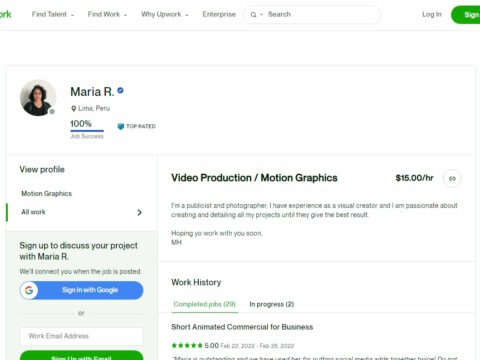480x360 pixels.
Task: Copy profile link with the link icon
Action: pos(452,178)
